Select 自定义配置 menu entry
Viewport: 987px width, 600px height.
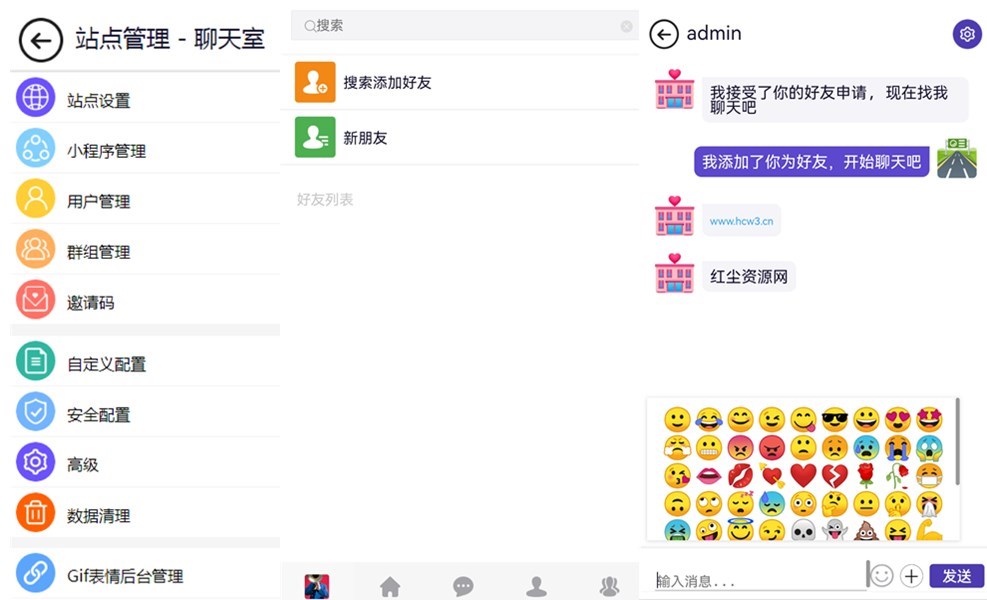tap(145, 361)
